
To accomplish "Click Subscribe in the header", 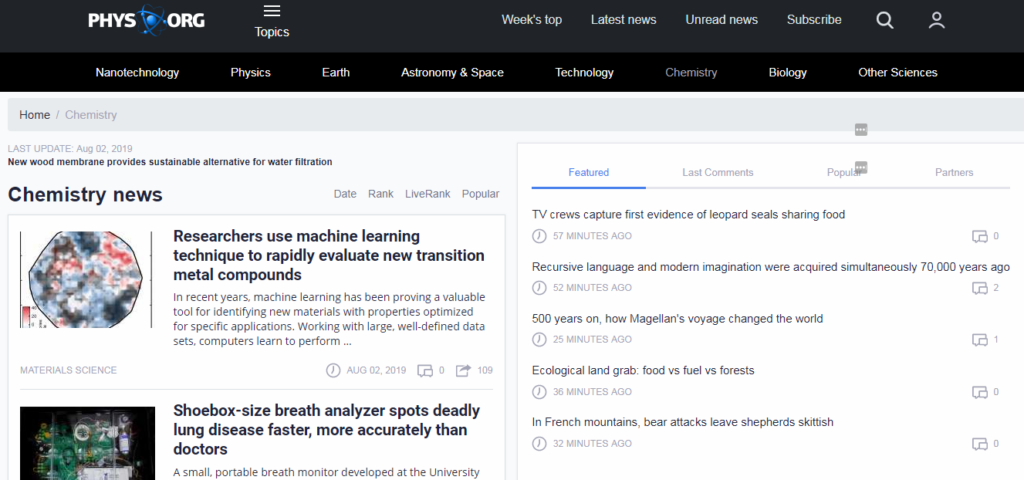I will 814,20.
